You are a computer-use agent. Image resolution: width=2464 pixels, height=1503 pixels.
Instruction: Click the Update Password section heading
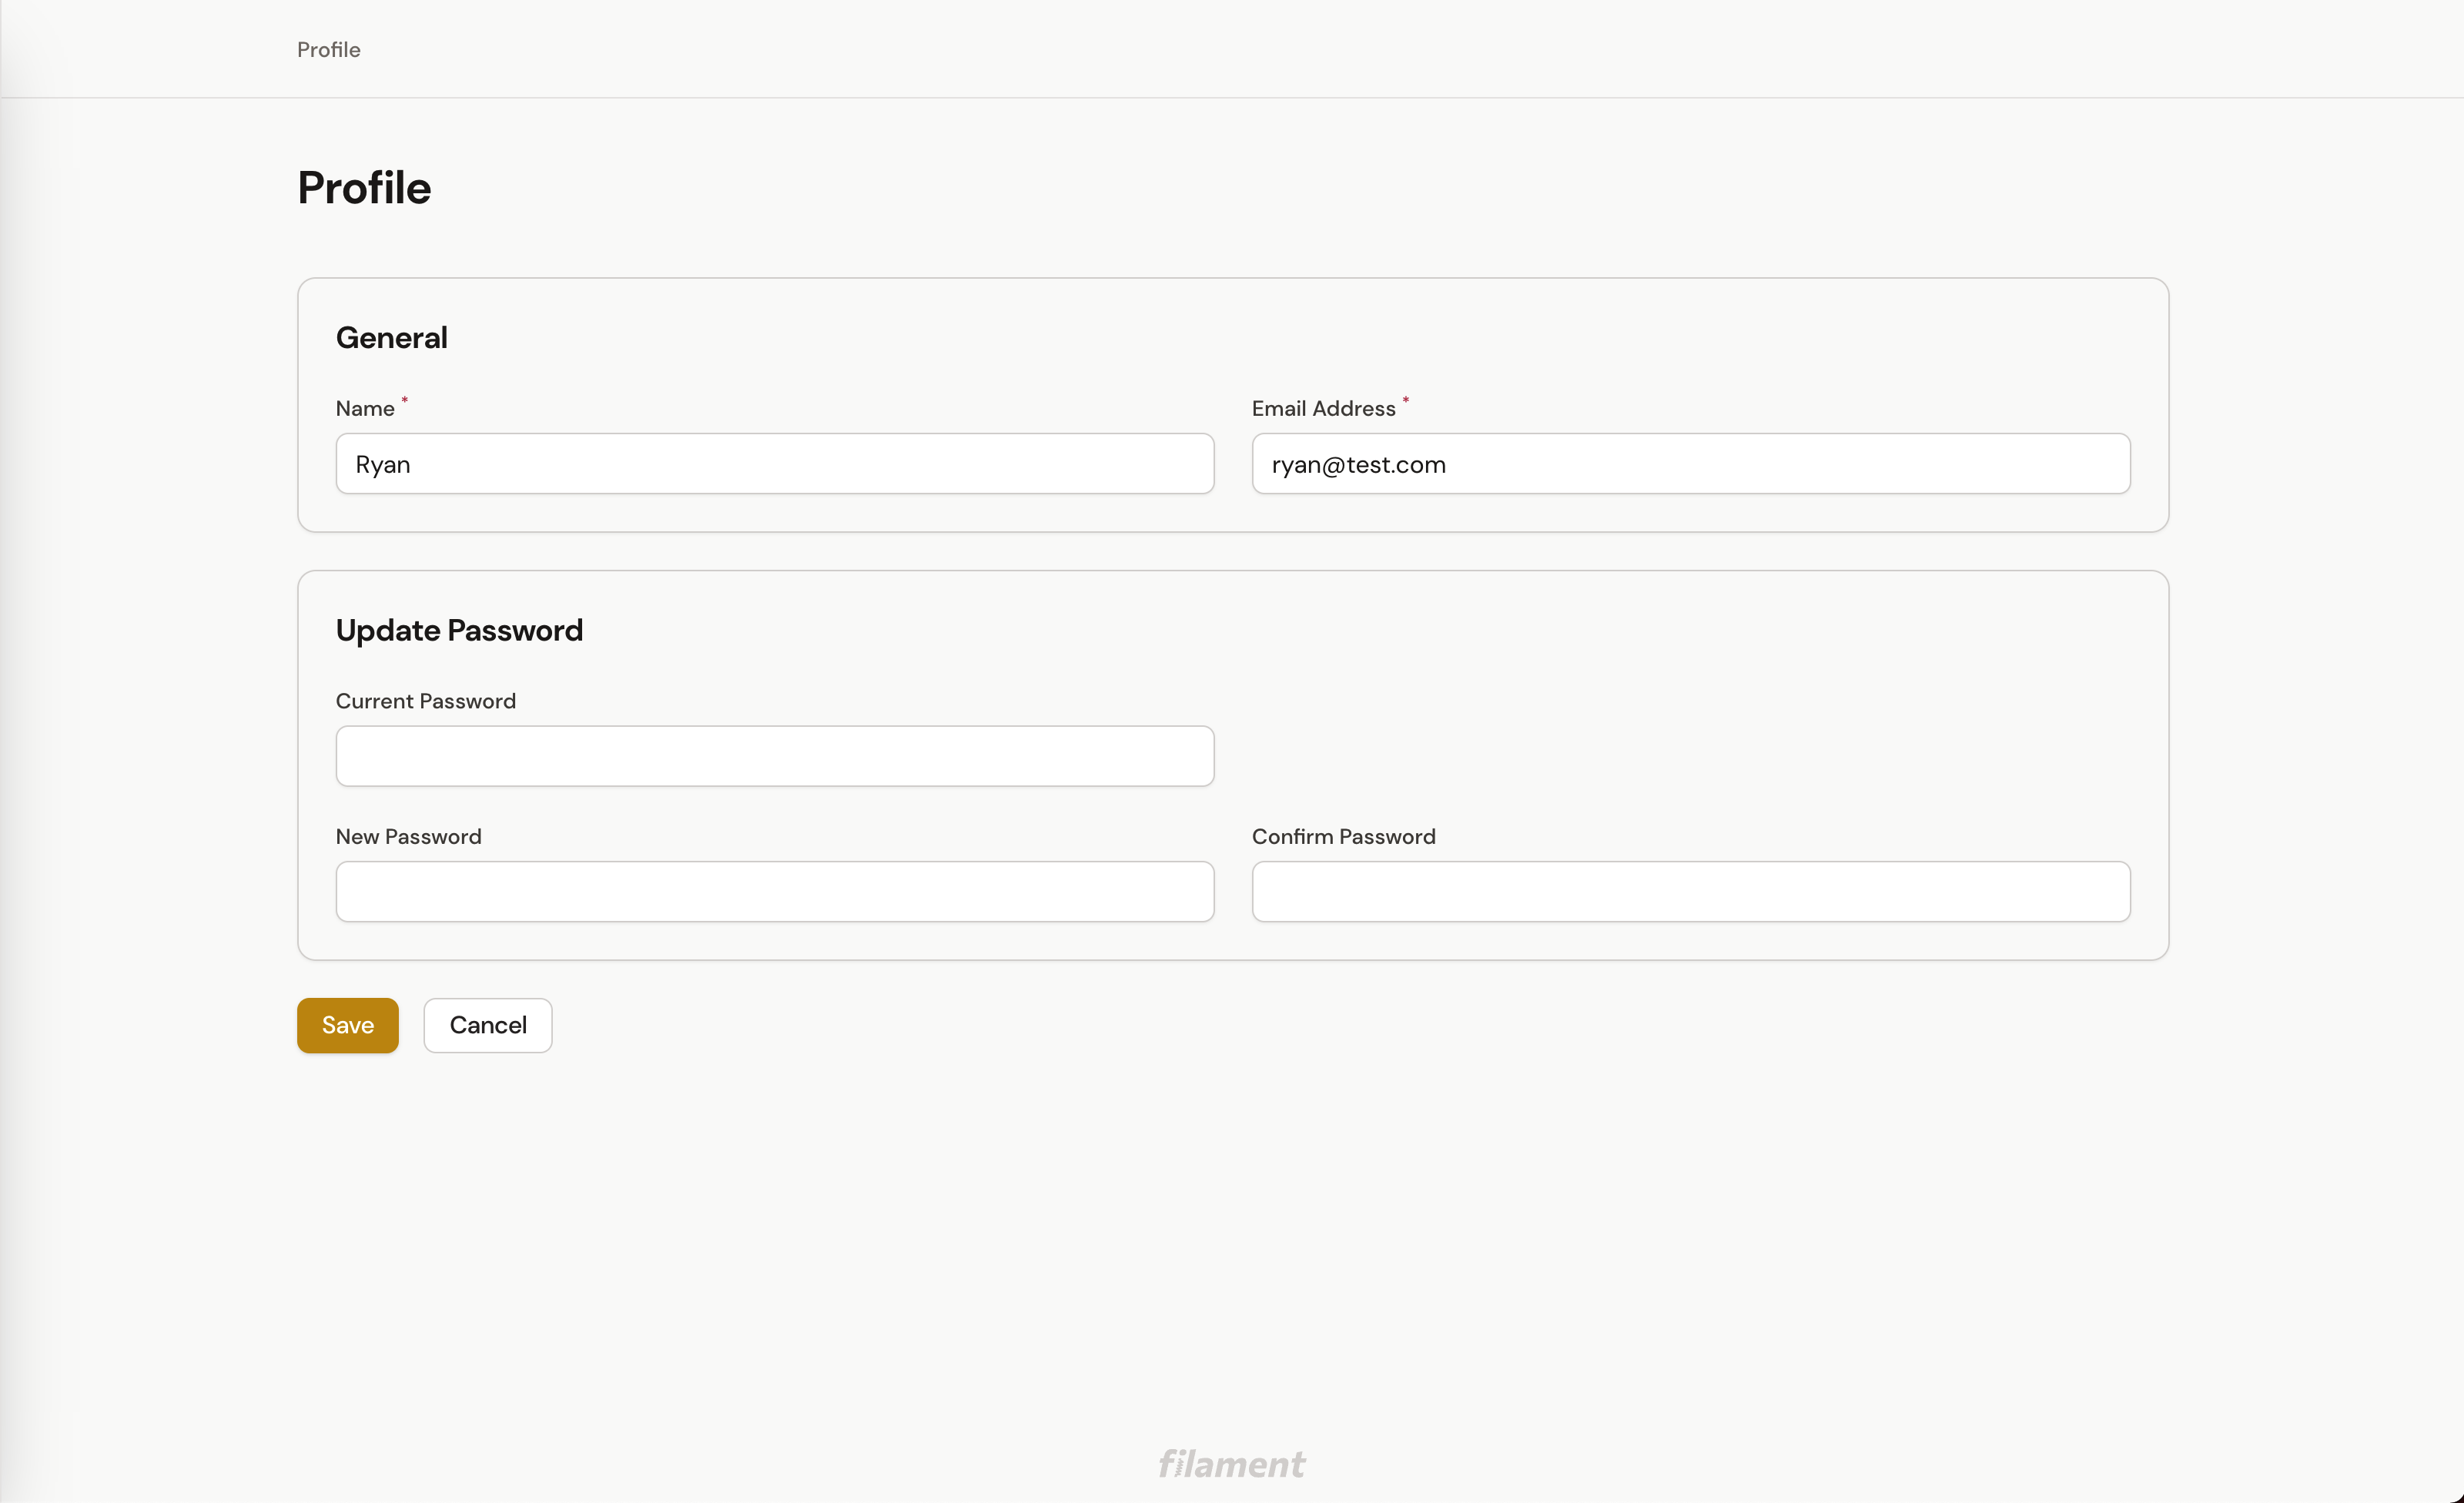(x=459, y=631)
